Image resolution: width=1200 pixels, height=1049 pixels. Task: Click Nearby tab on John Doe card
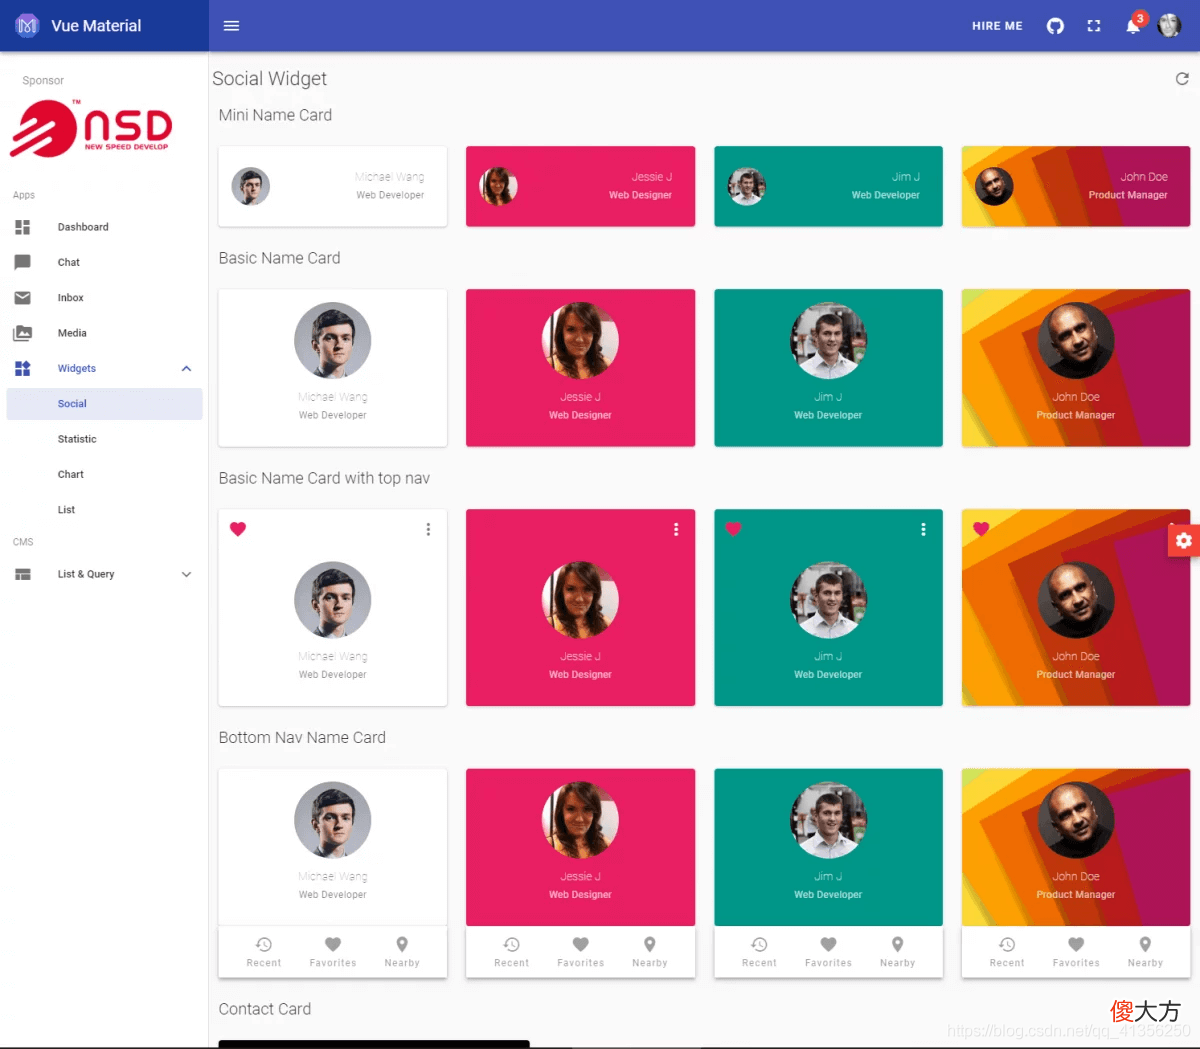click(1145, 952)
